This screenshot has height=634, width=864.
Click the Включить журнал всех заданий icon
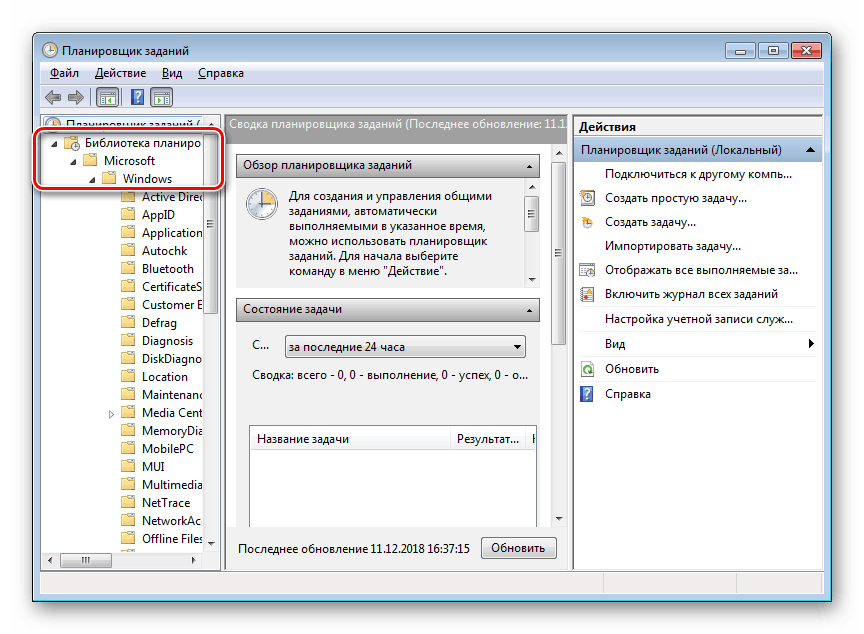[x=587, y=294]
